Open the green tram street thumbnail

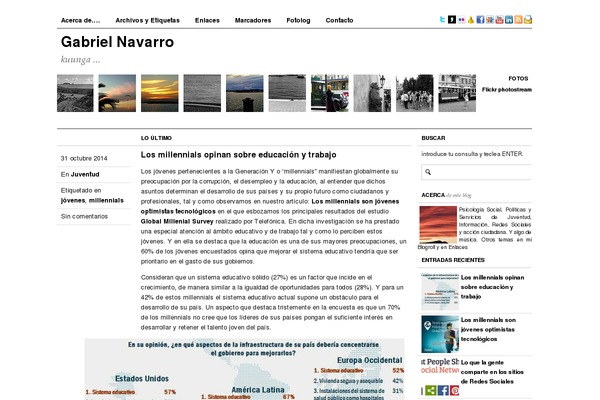(329, 93)
